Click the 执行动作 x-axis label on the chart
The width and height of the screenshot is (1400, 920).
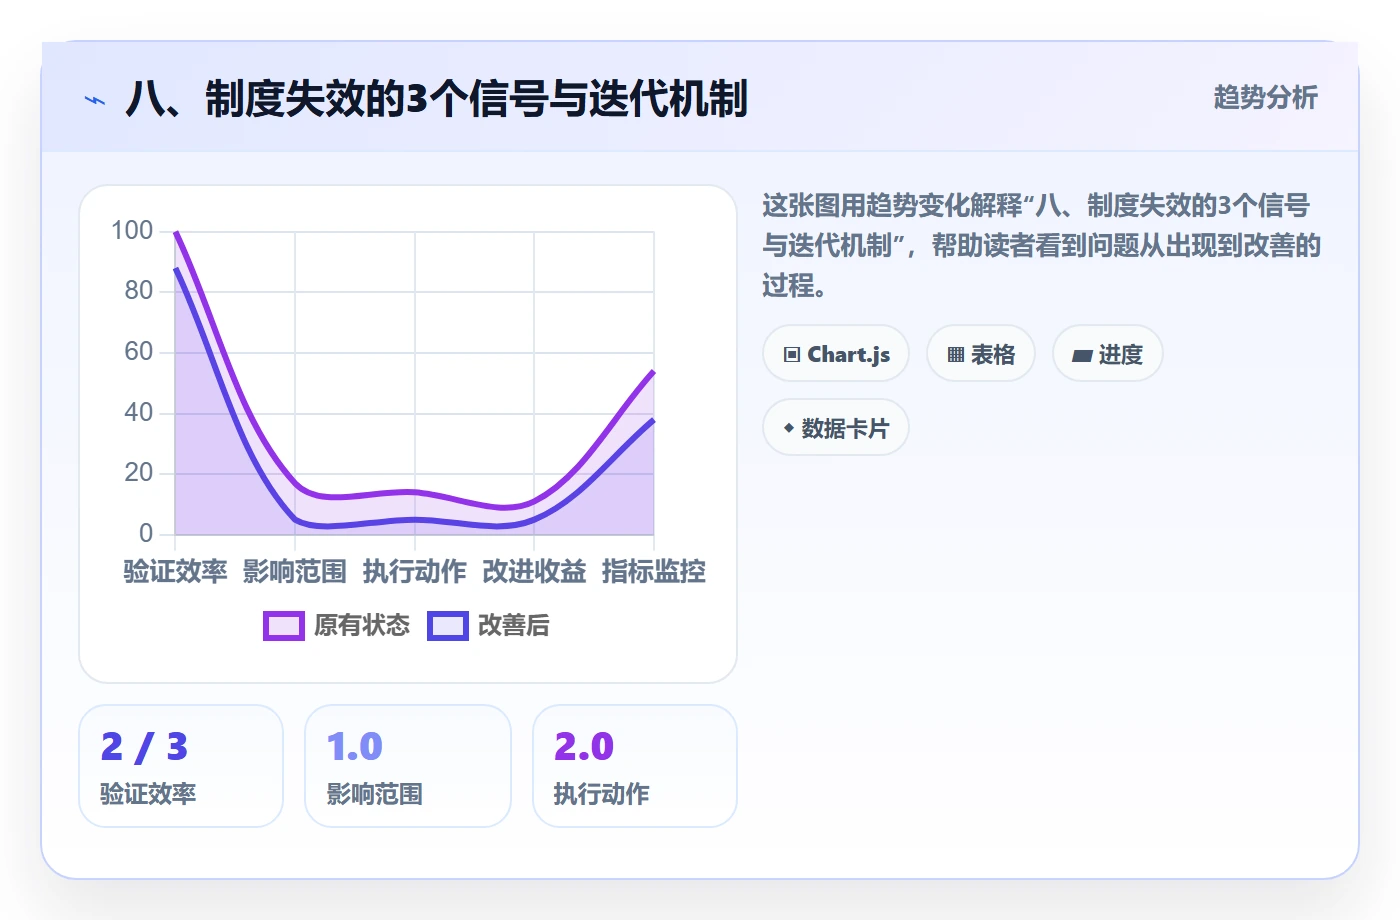pos(415,572)
